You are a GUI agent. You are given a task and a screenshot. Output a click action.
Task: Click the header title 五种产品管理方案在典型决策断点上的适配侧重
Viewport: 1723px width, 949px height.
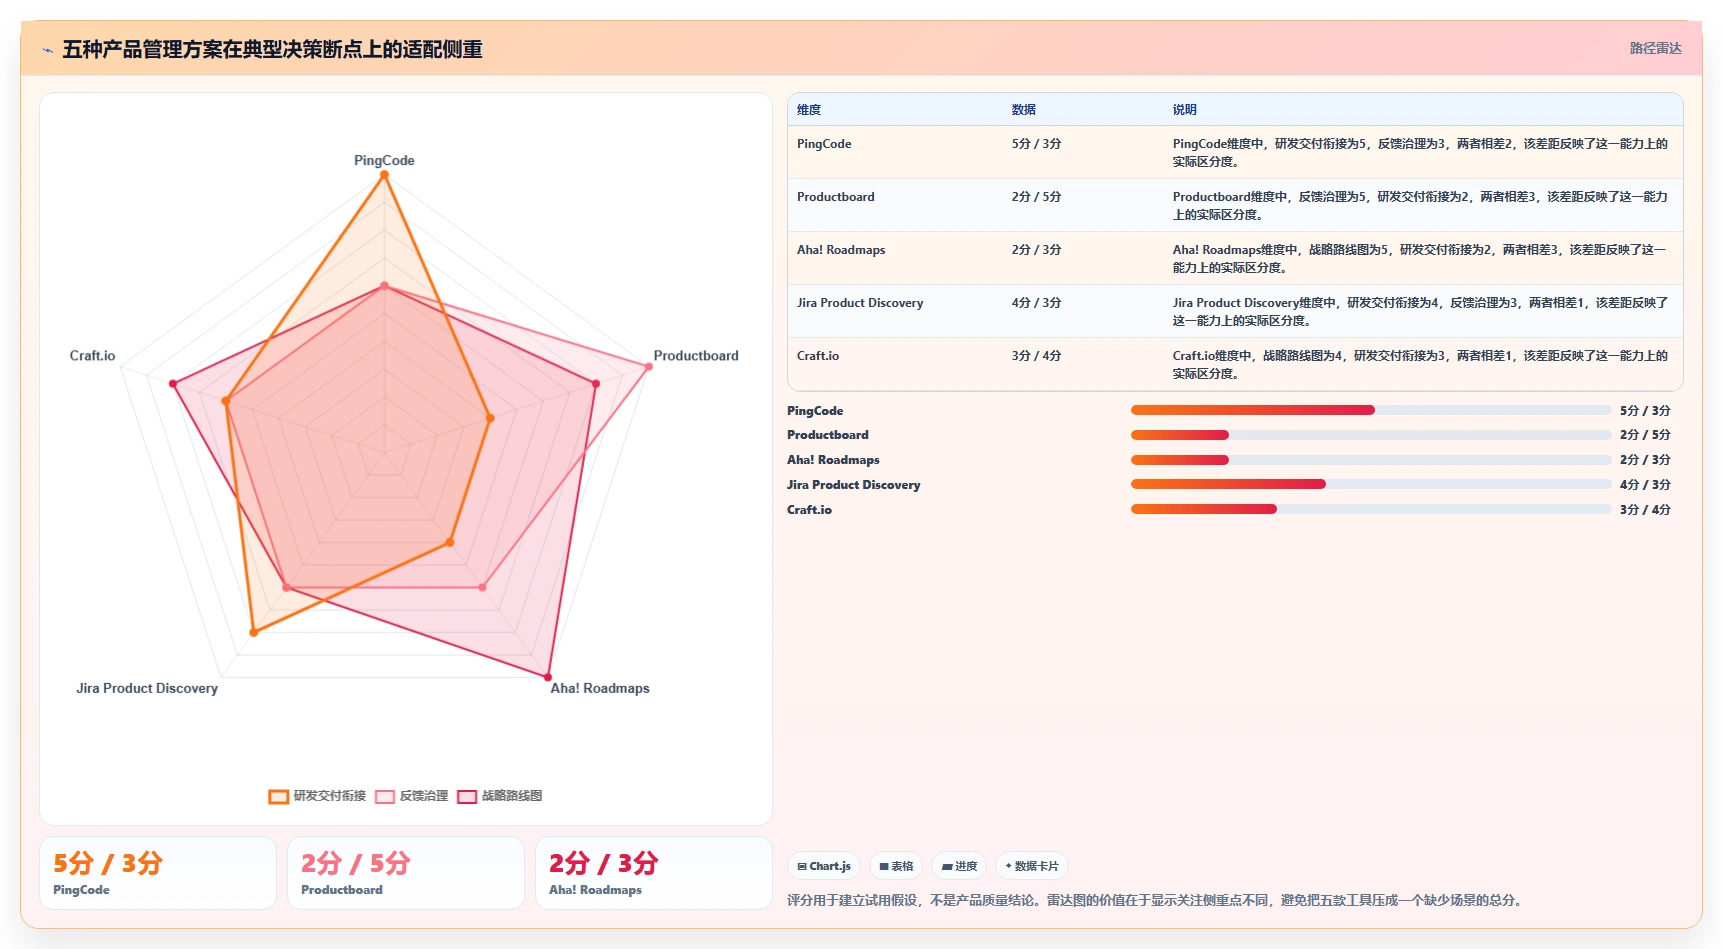coord(272,49)
